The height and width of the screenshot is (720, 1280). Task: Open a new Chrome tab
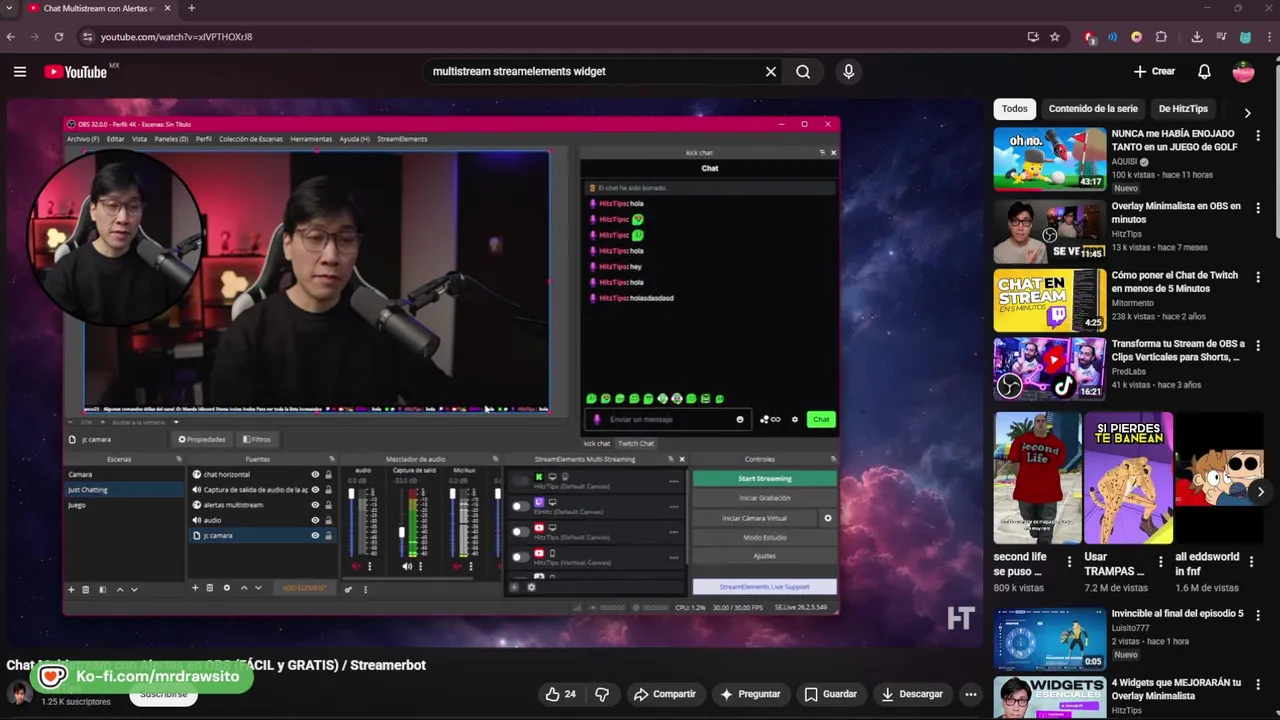click(191, 8)
